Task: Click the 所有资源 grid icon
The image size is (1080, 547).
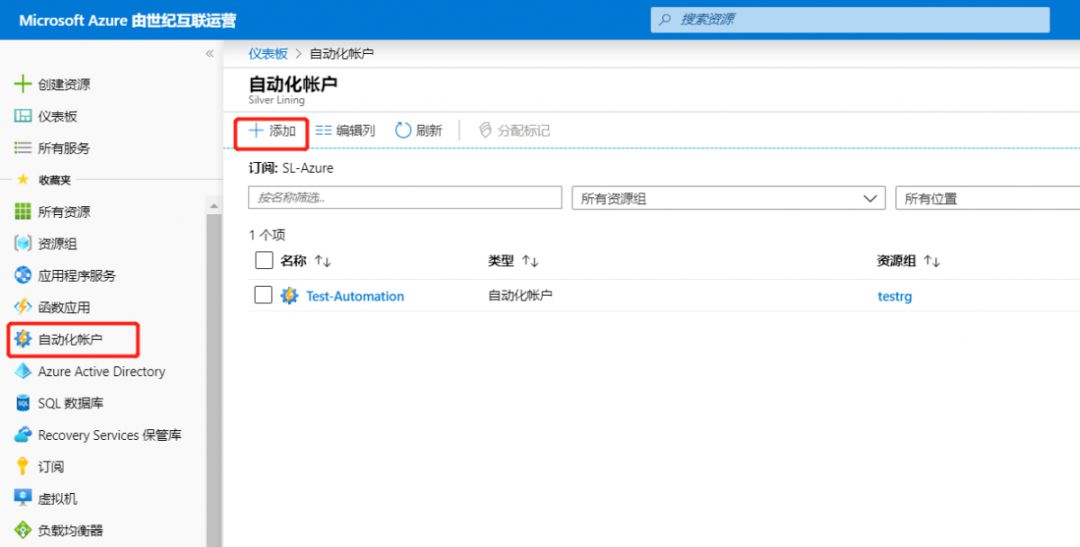Action: 23,211
